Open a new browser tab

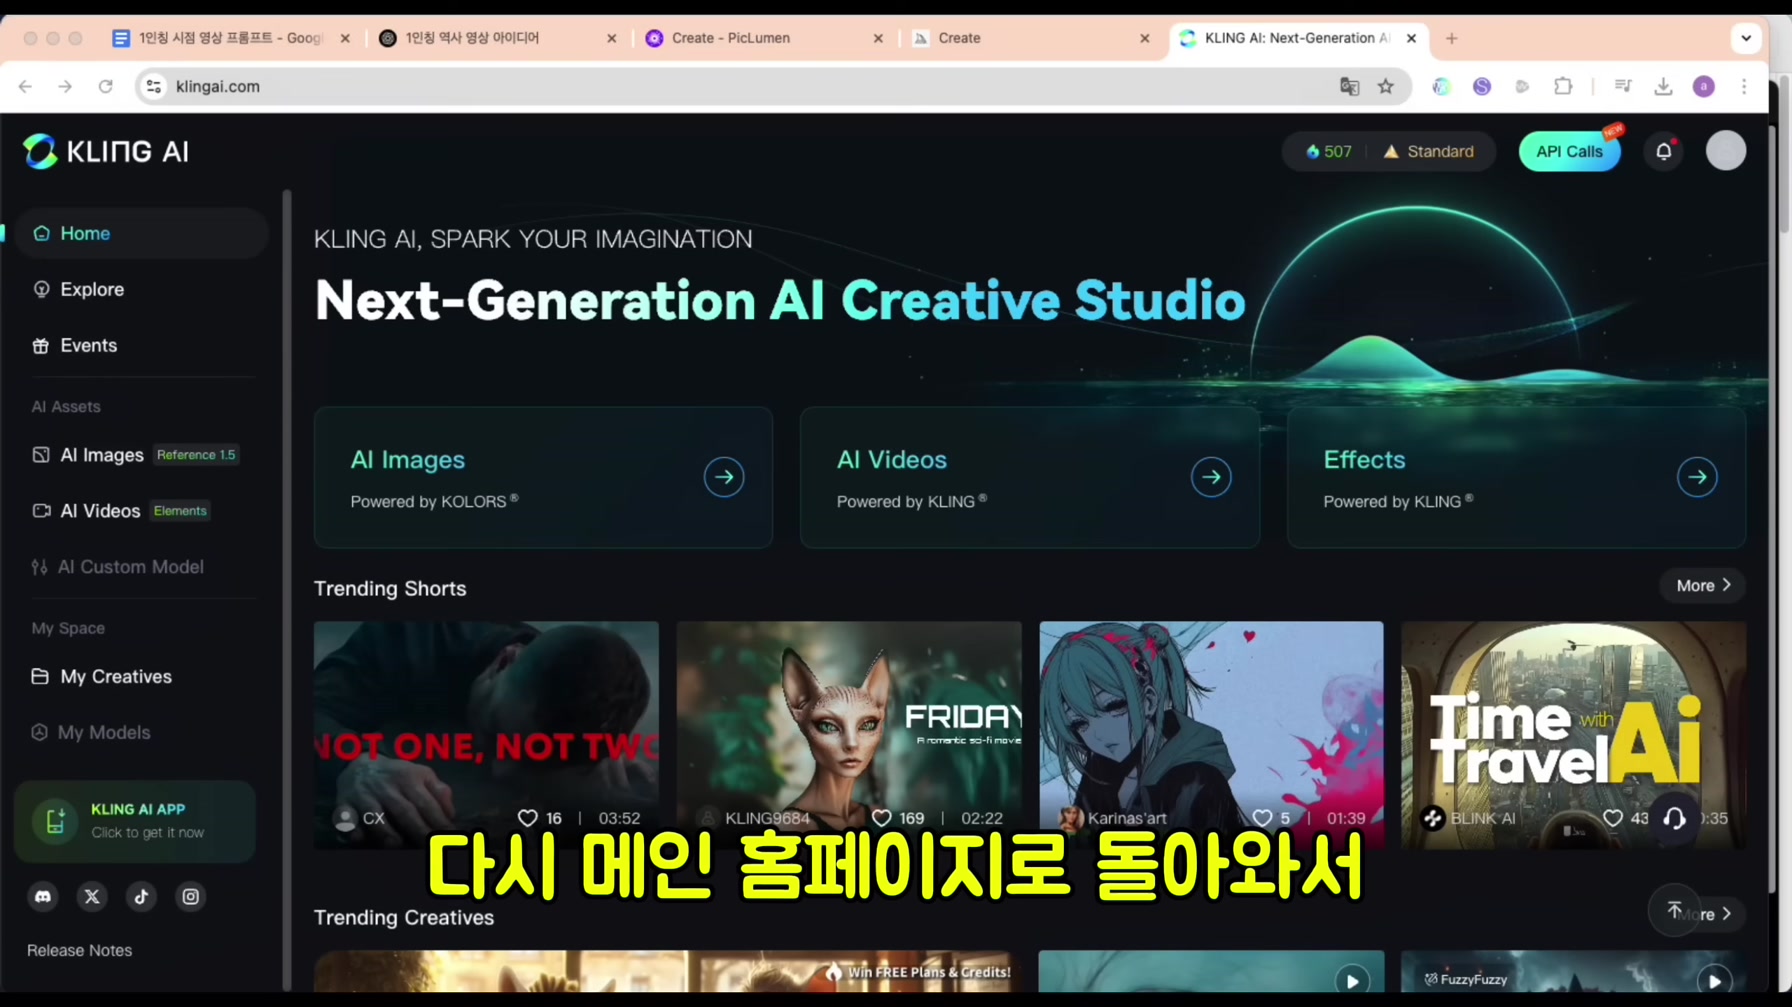pos(1451,38)
